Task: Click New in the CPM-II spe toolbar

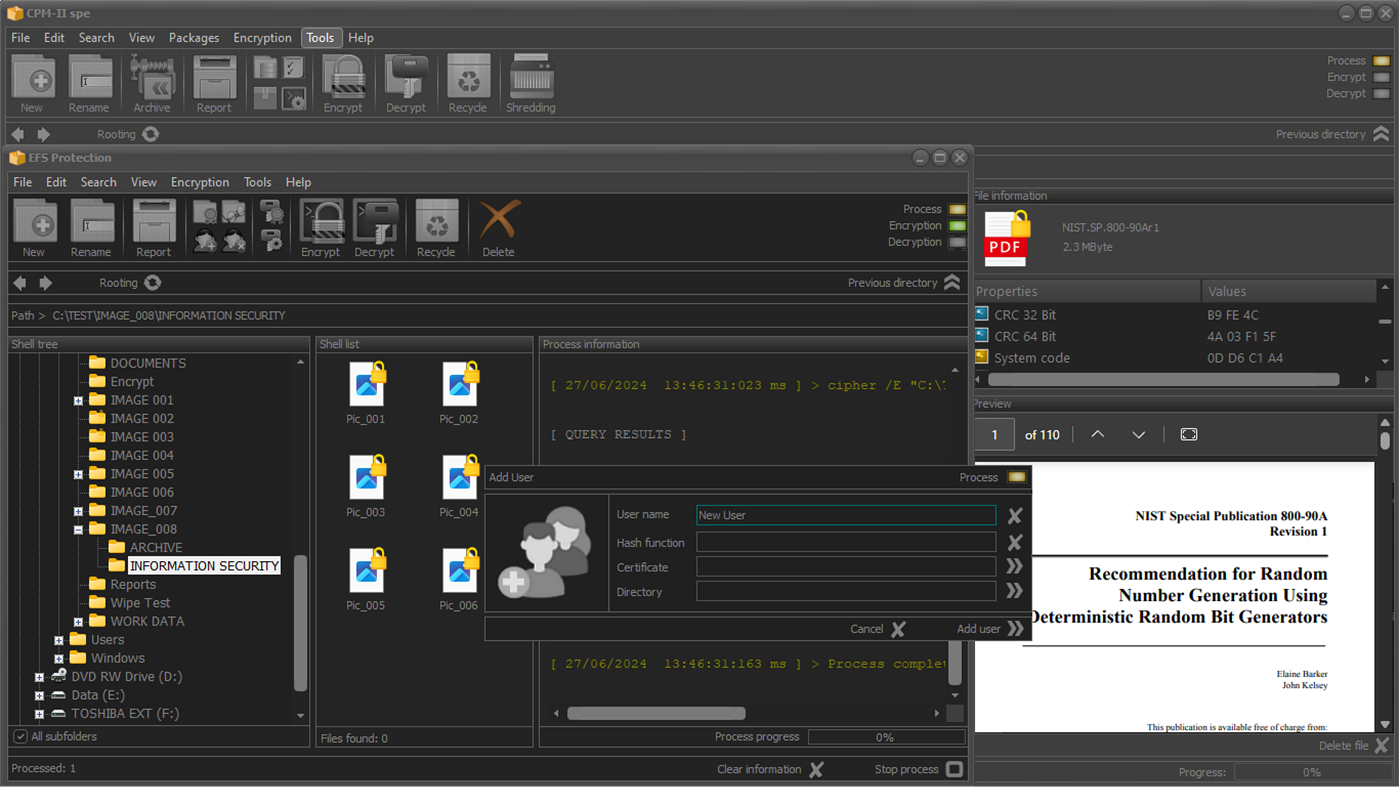Action: [32, 83]
